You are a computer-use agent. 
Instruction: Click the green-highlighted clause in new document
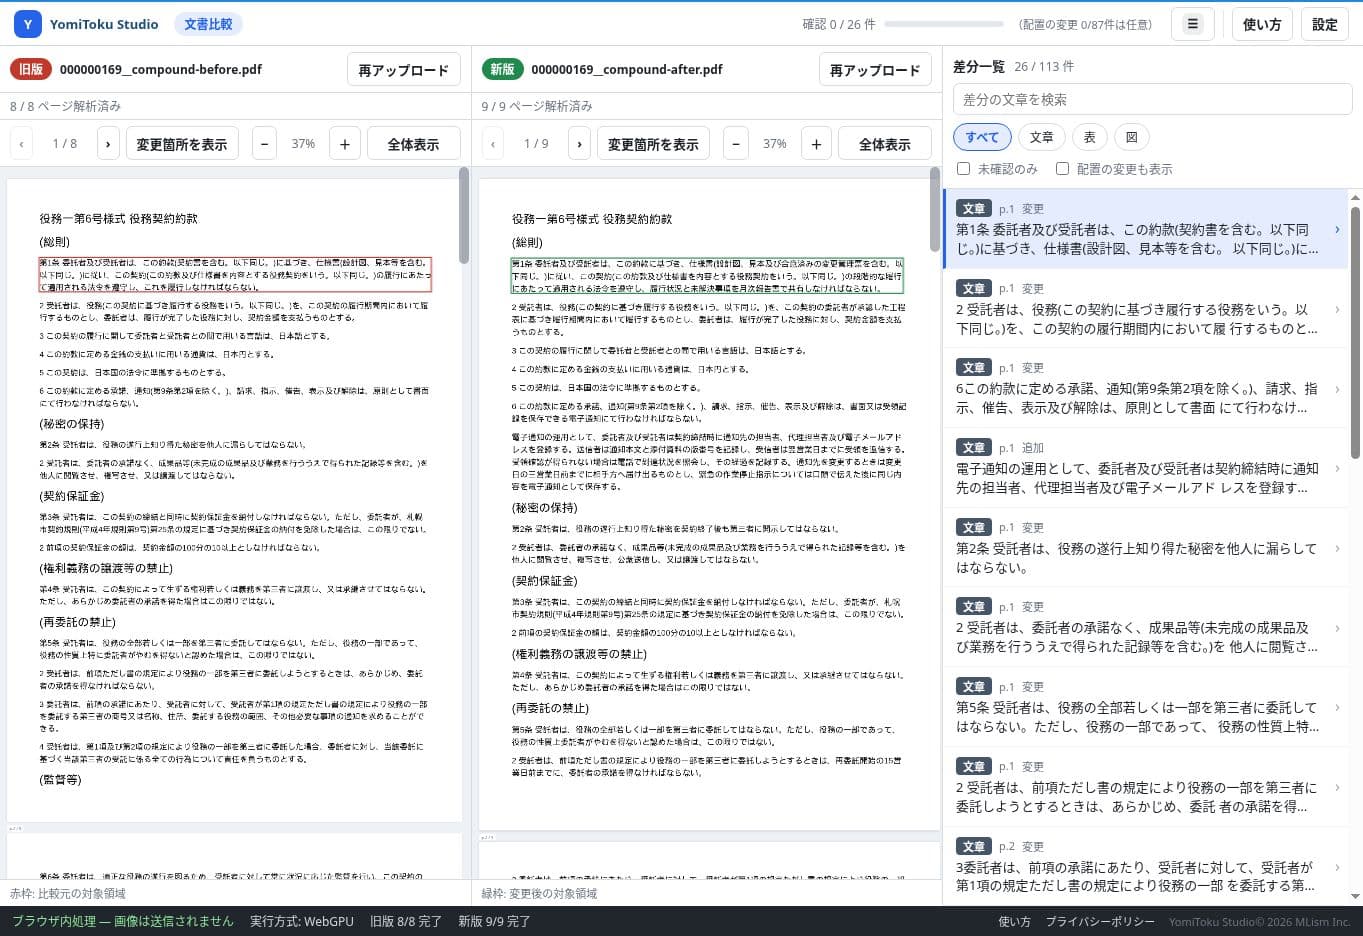click(707, 275)
